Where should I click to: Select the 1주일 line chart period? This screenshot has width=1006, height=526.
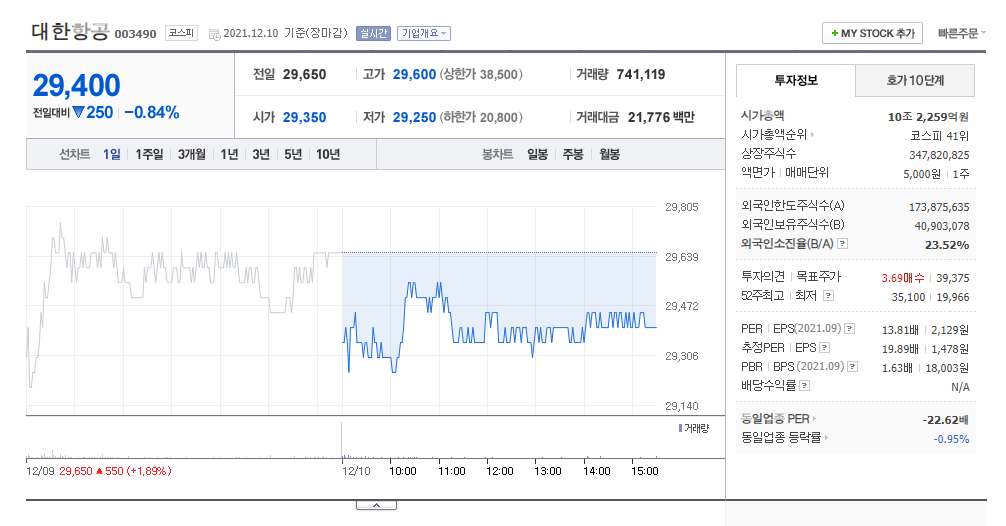point(149,155)
